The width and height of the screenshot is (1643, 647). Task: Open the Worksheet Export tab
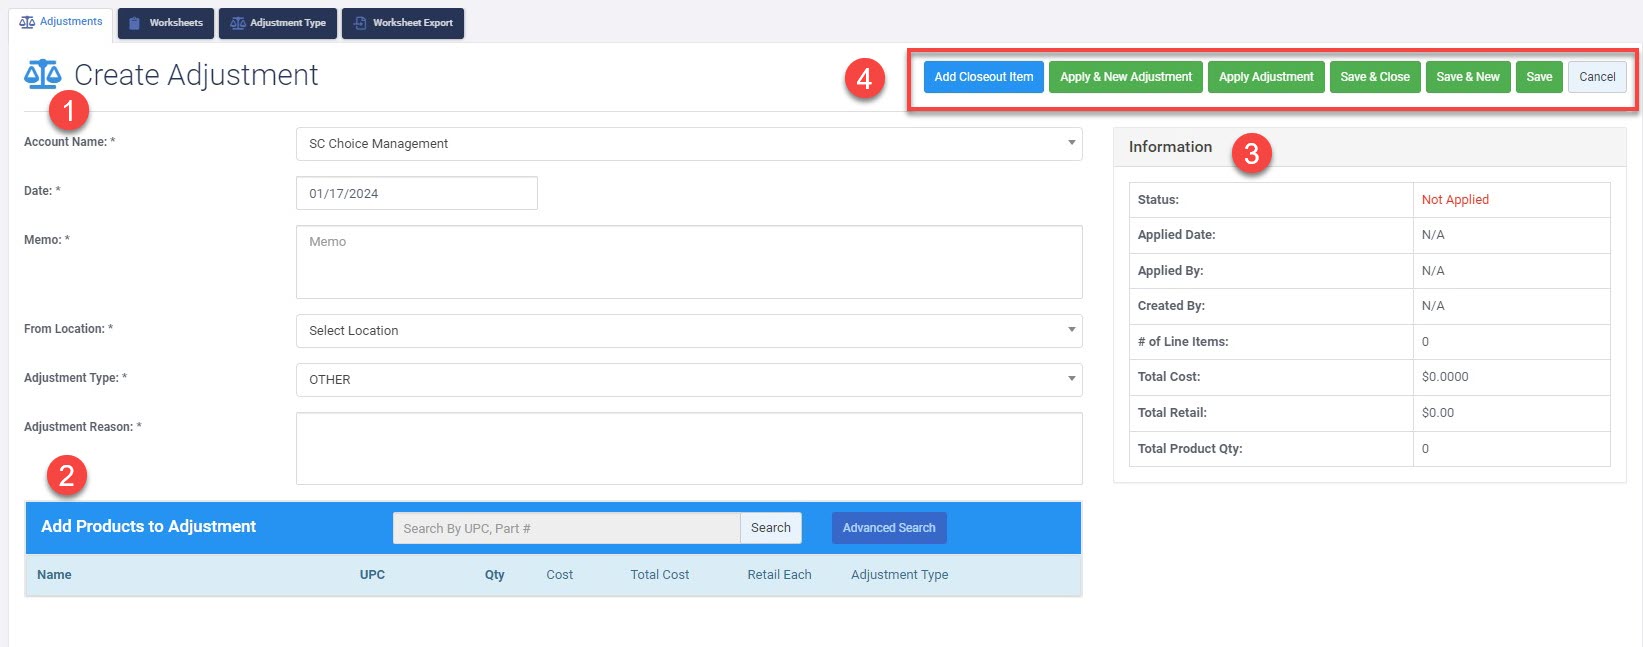(x=403, y=23)
